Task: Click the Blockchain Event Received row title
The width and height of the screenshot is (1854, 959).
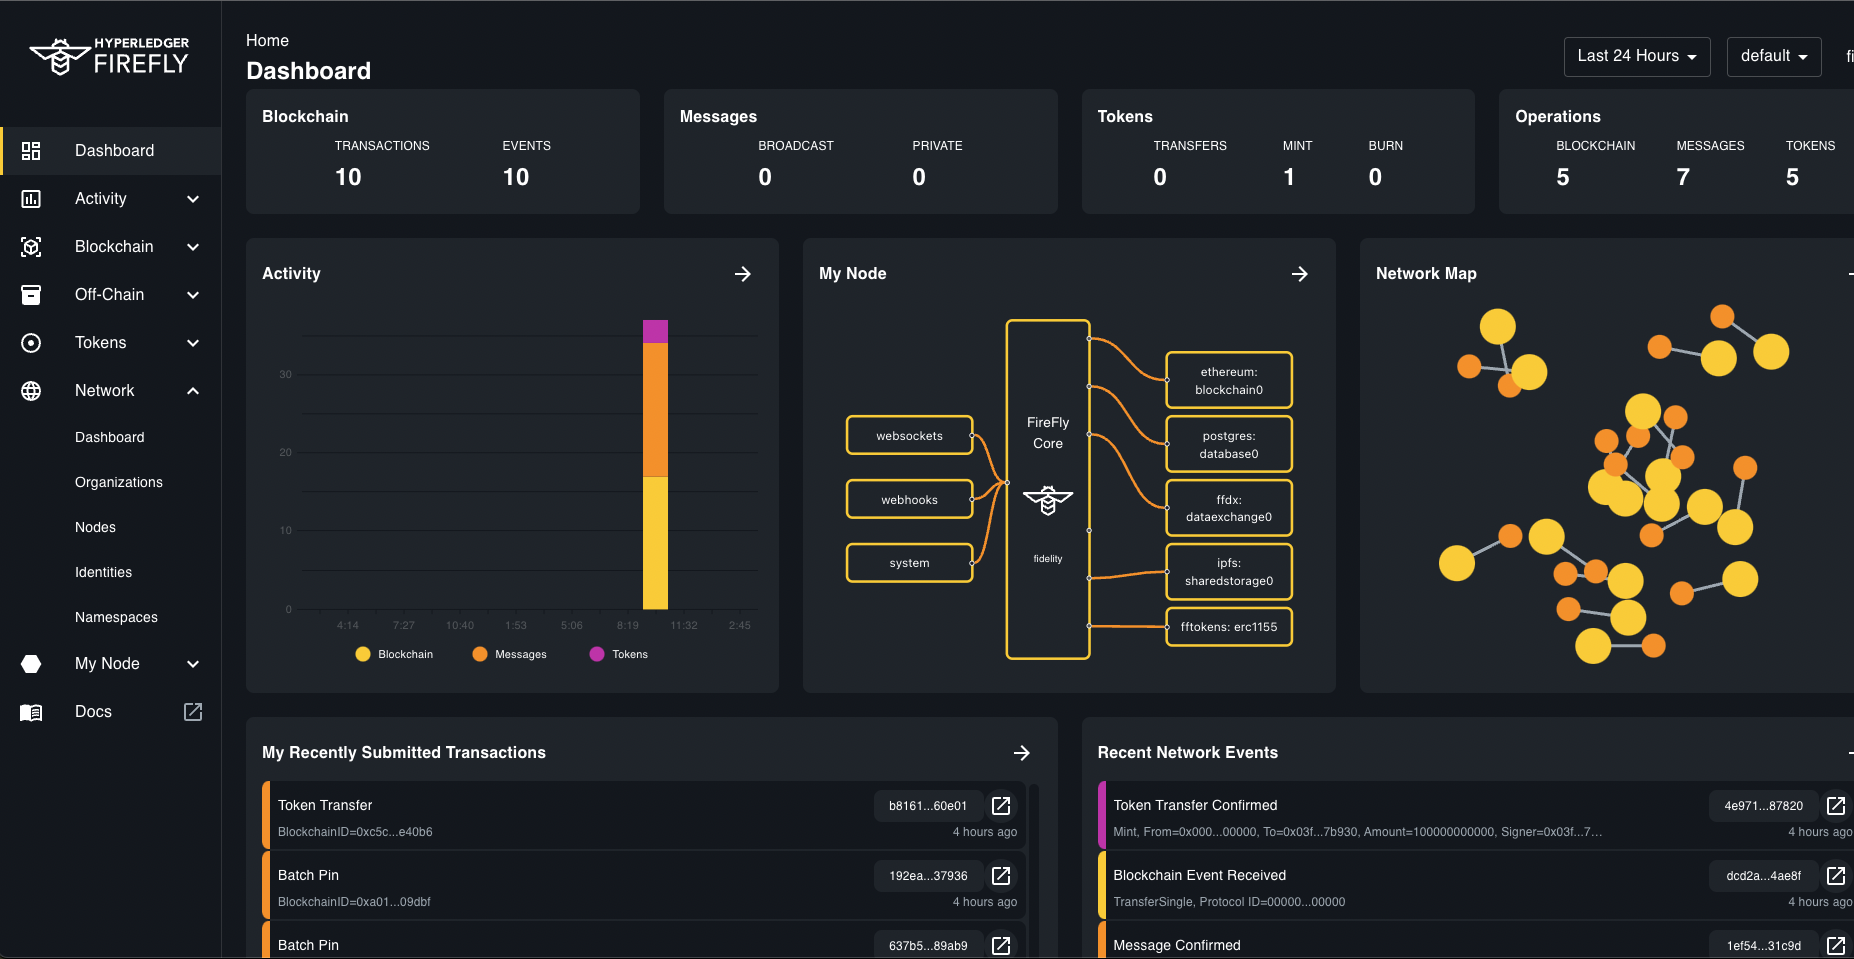Action: (x=1199, y=876)
